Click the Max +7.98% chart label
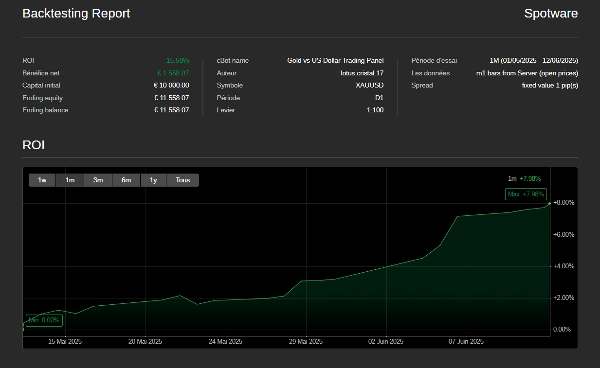Image resolution: width=600 pixels, height=368 pixels. (526, 194)
